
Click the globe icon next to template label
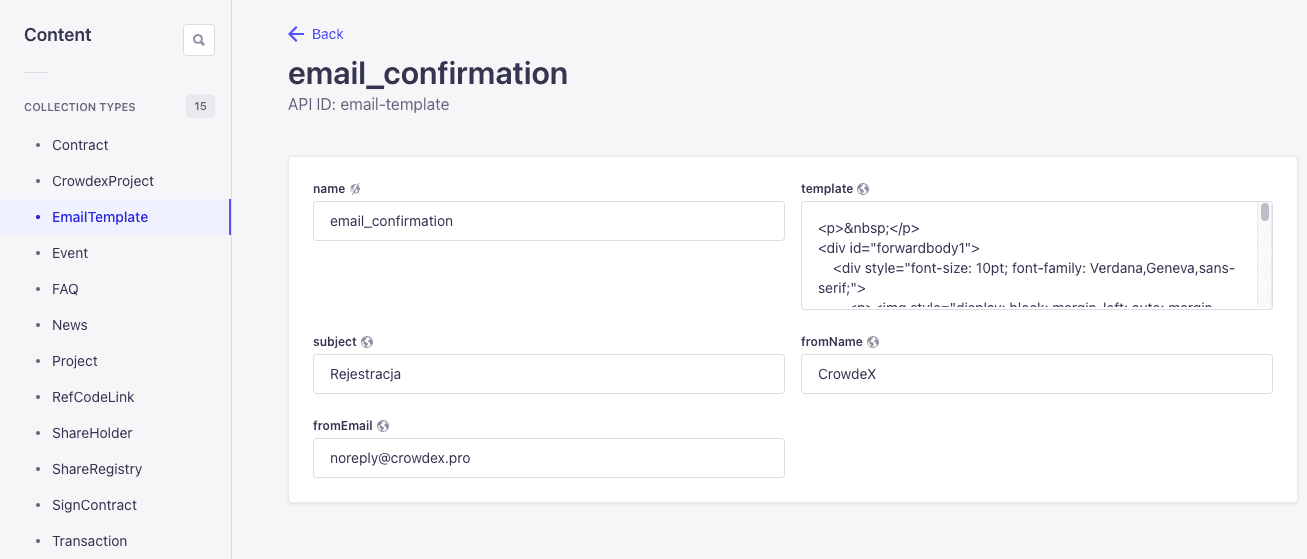tap(863, 189)
